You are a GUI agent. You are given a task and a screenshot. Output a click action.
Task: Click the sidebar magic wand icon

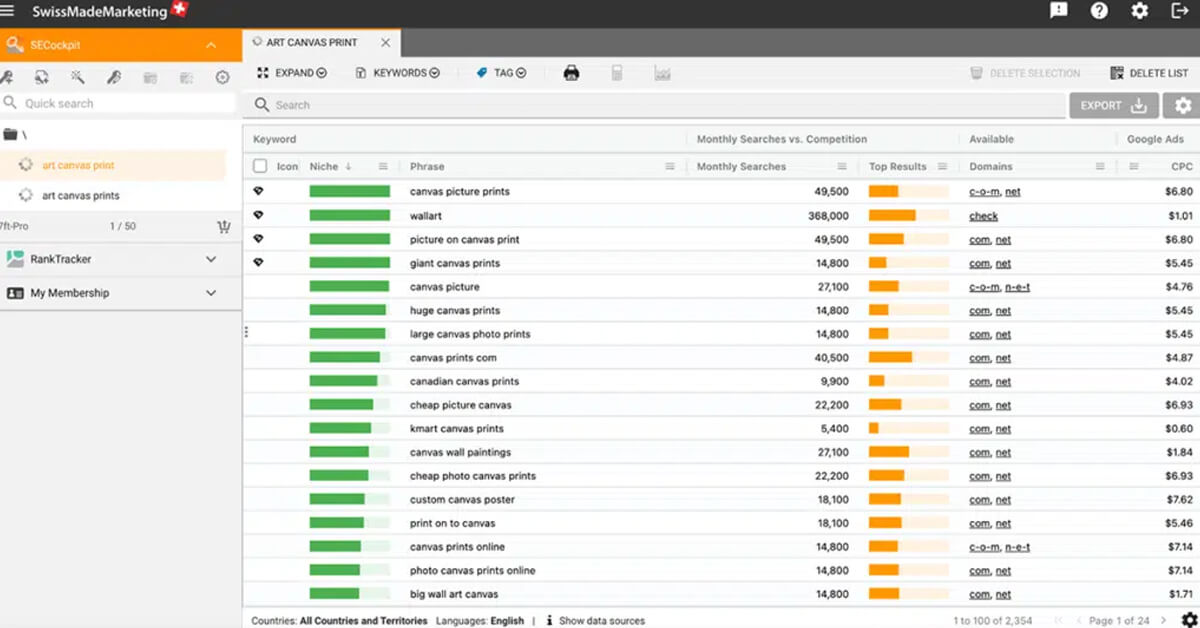click(x=77, y=77)
